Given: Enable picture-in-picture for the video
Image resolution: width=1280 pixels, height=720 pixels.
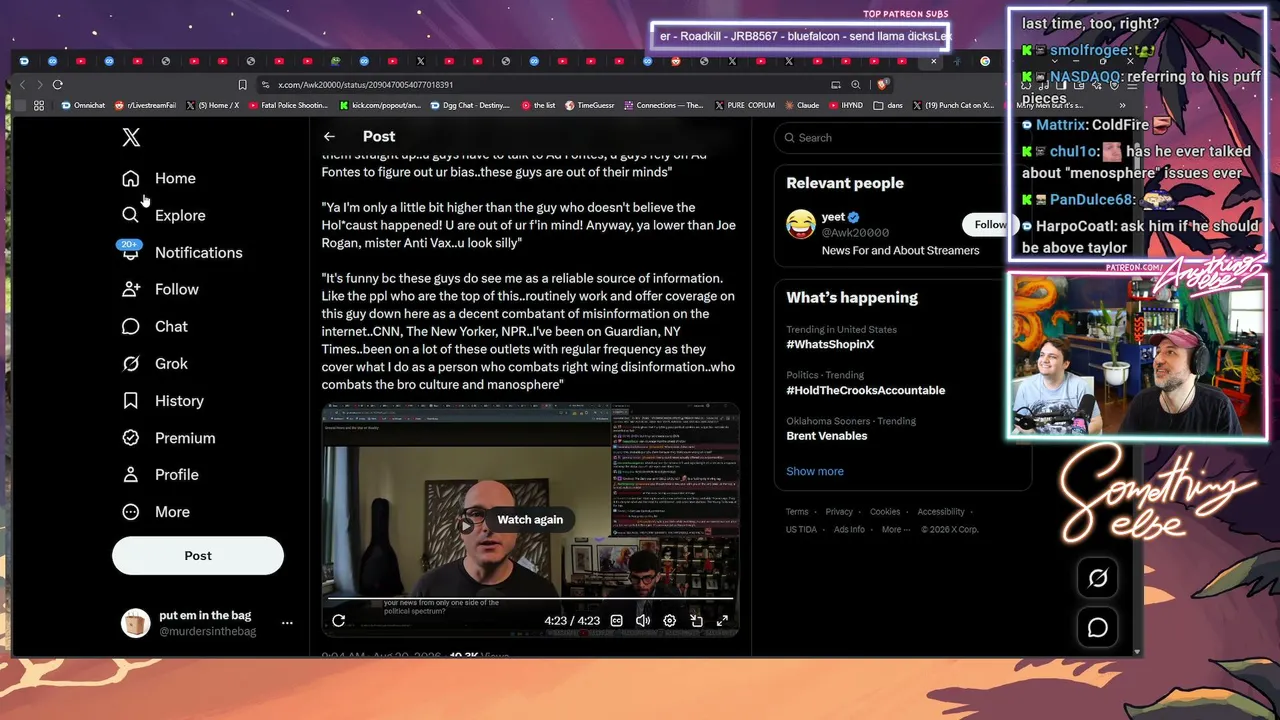Looking at the screenshot, I should click(696, 620).
